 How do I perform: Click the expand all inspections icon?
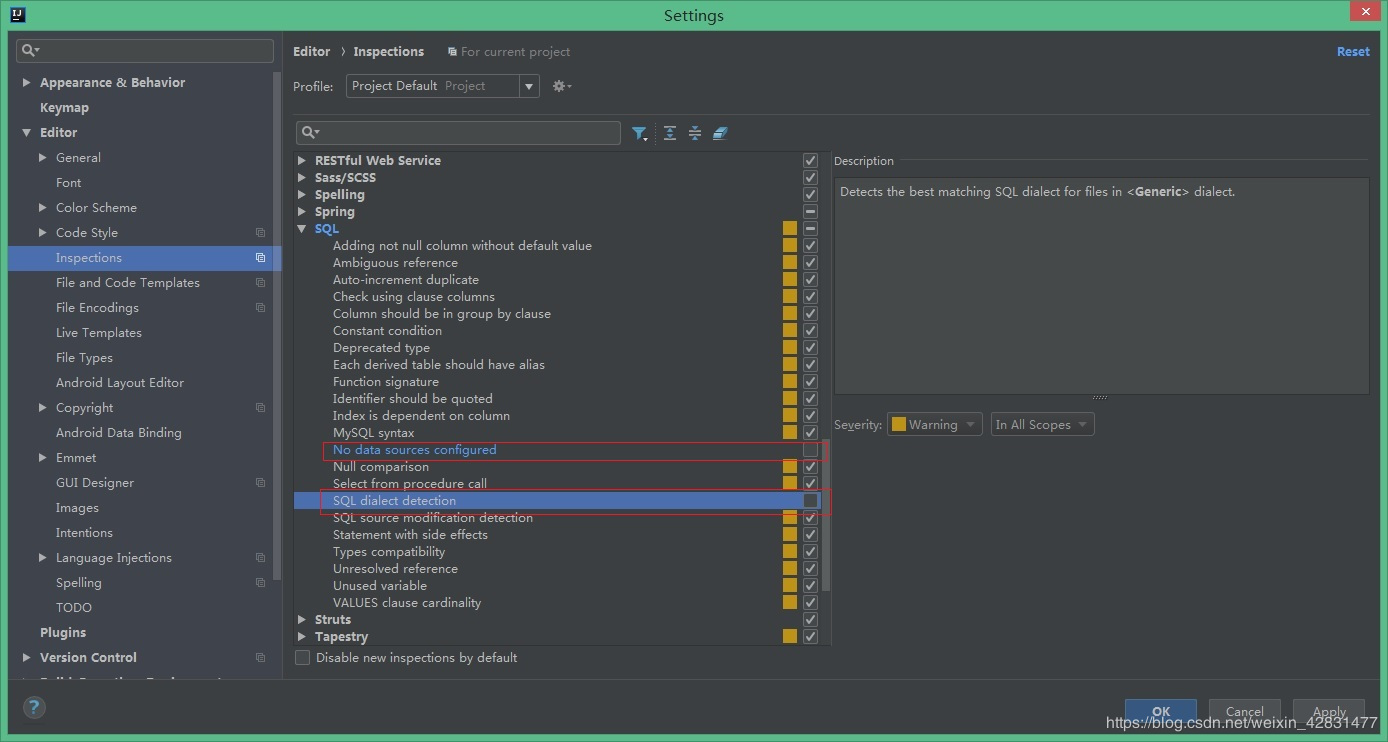[x=670, y=133]
